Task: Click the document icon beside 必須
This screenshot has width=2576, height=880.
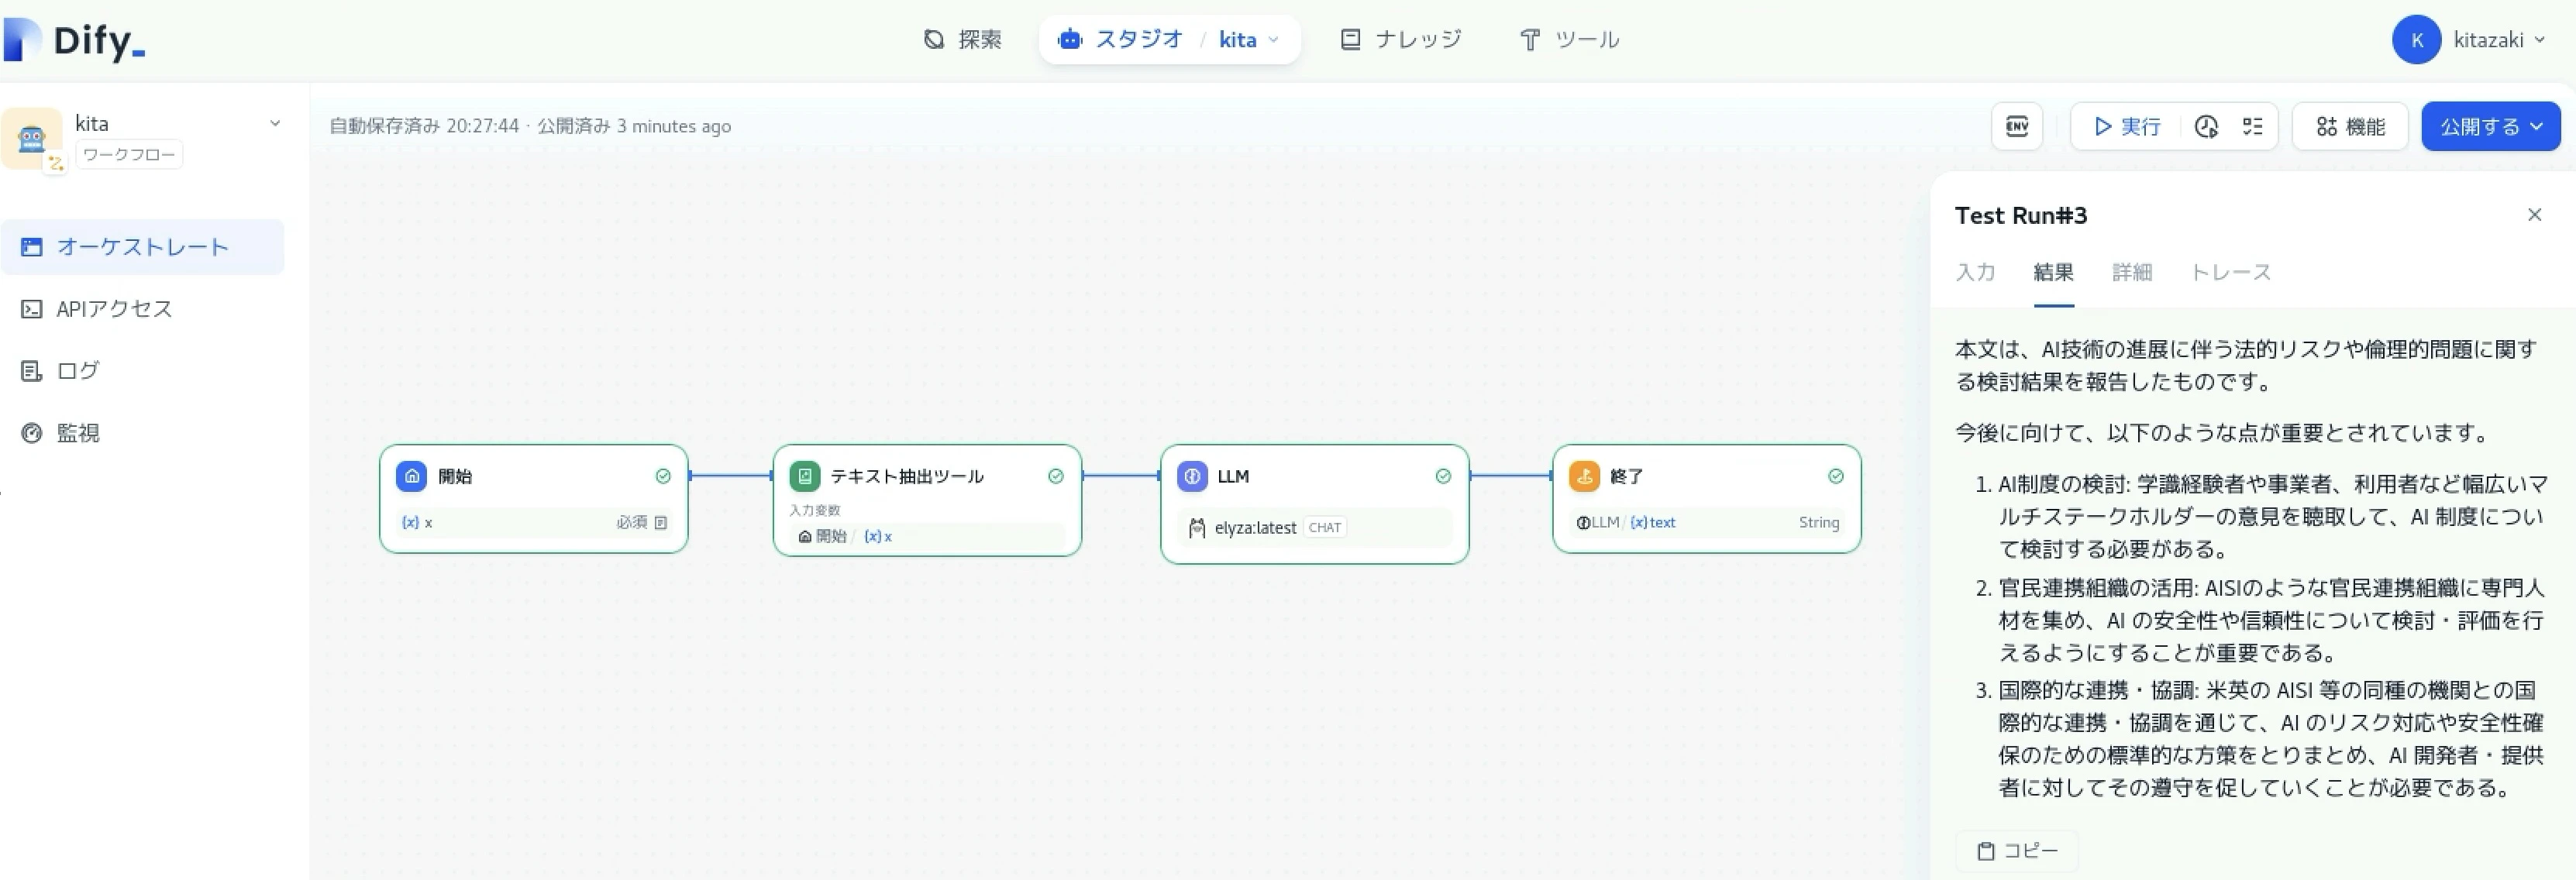Action: tap(661, 522)
